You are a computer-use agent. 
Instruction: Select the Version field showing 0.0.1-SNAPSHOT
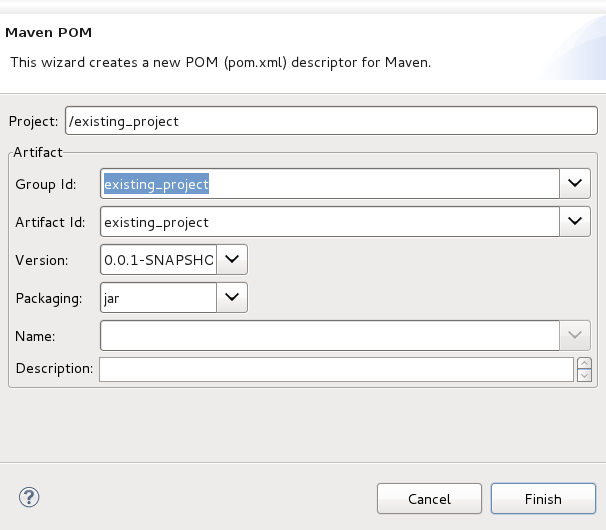click(158, 259)
